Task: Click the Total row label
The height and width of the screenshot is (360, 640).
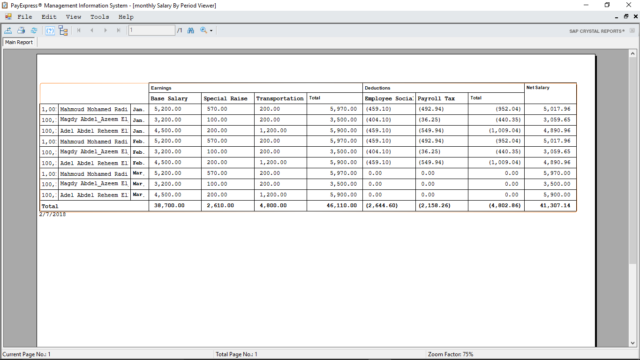Action: (x=50, y=206)
